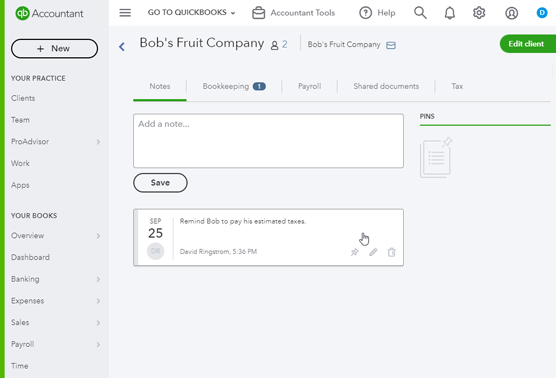
Task: Open the Help question mark icon
Action: pyautogui.click(x=366, y=13)
